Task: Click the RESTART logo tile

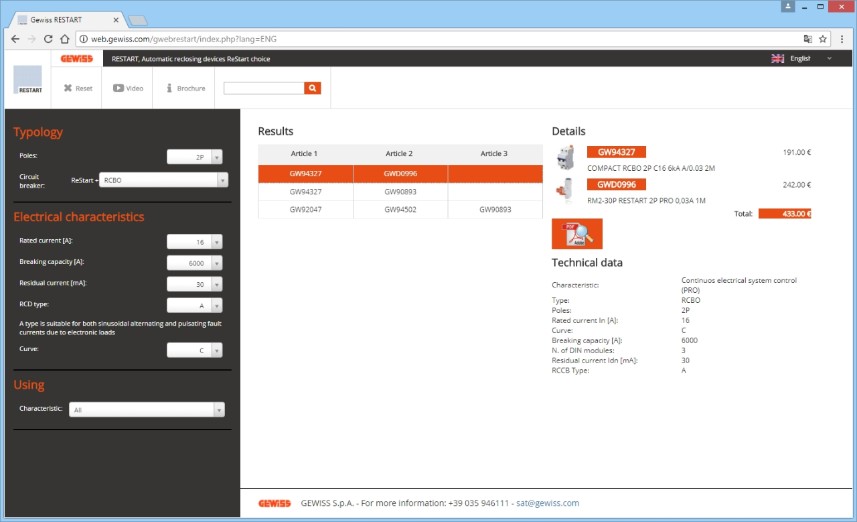Action: pyautogui.click(x=28, y=80)
